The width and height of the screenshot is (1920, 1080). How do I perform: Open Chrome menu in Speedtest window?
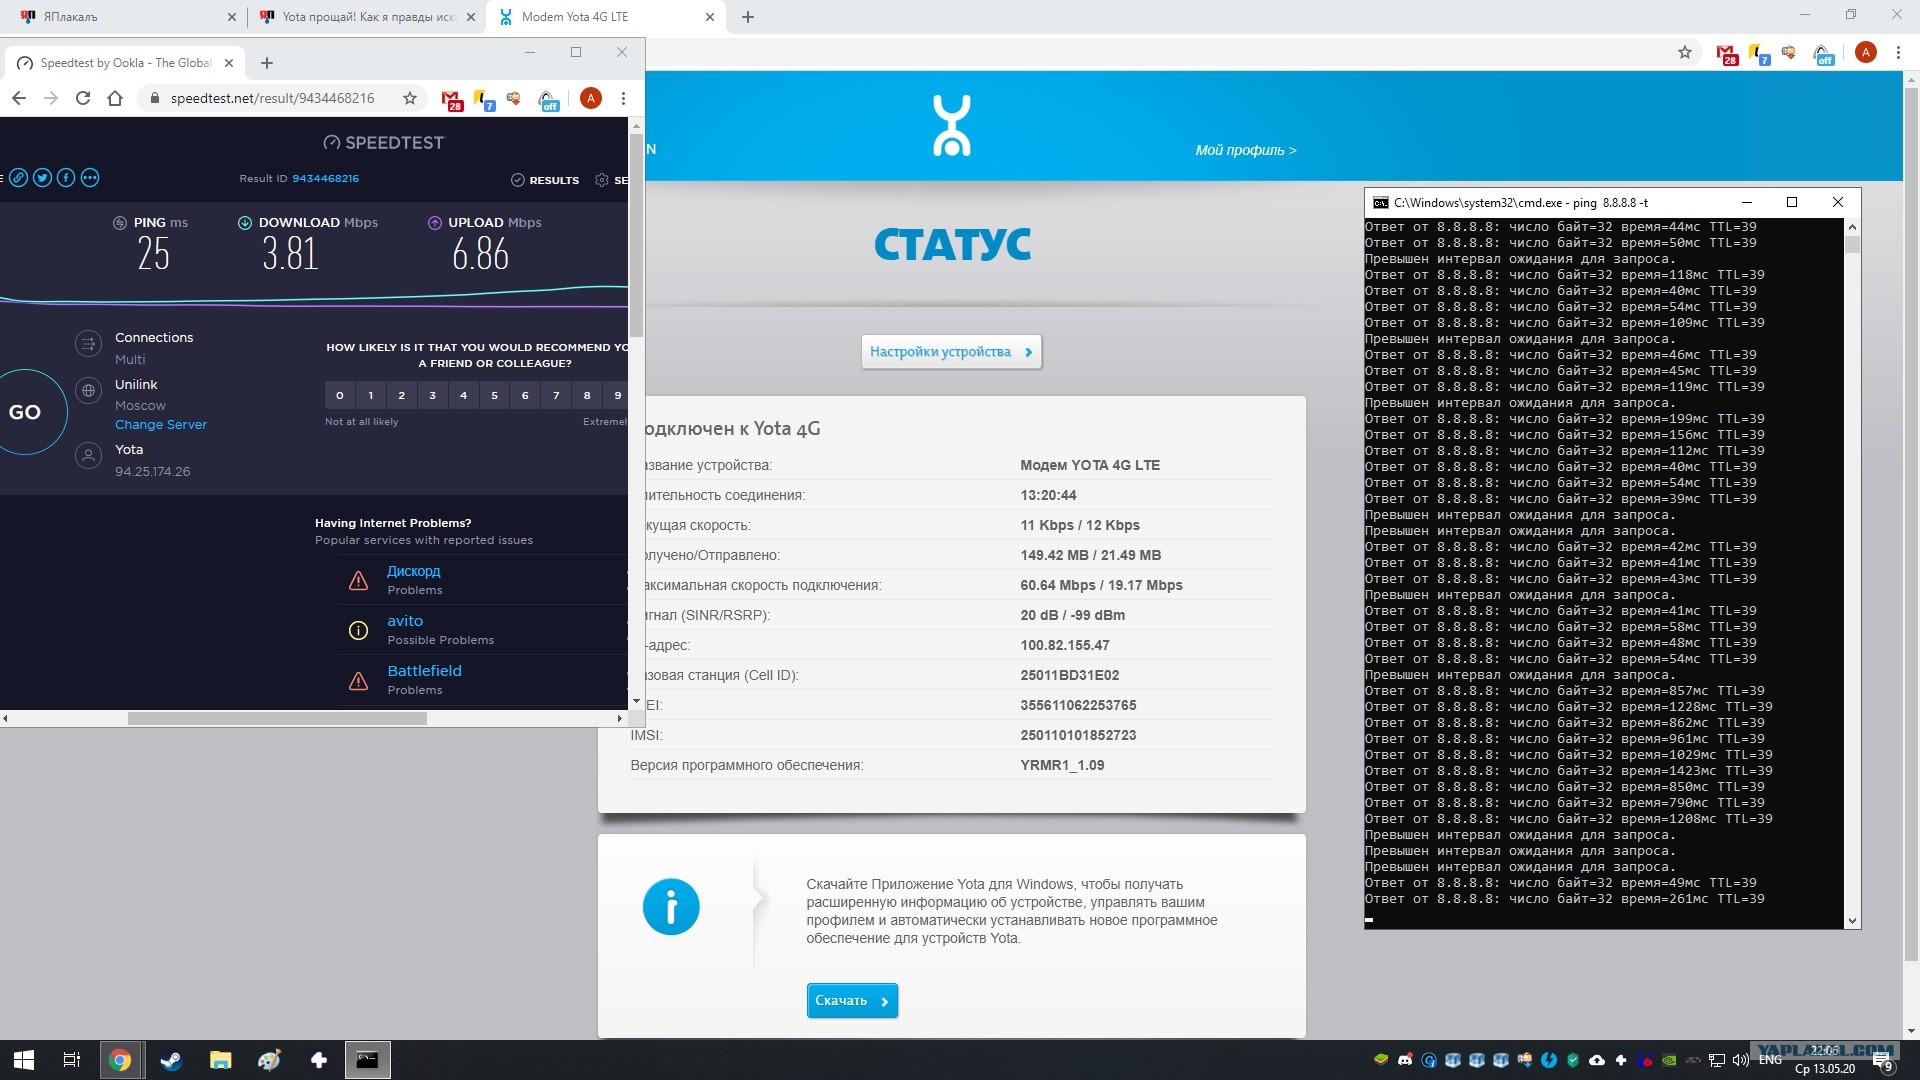tap(623, 98)
